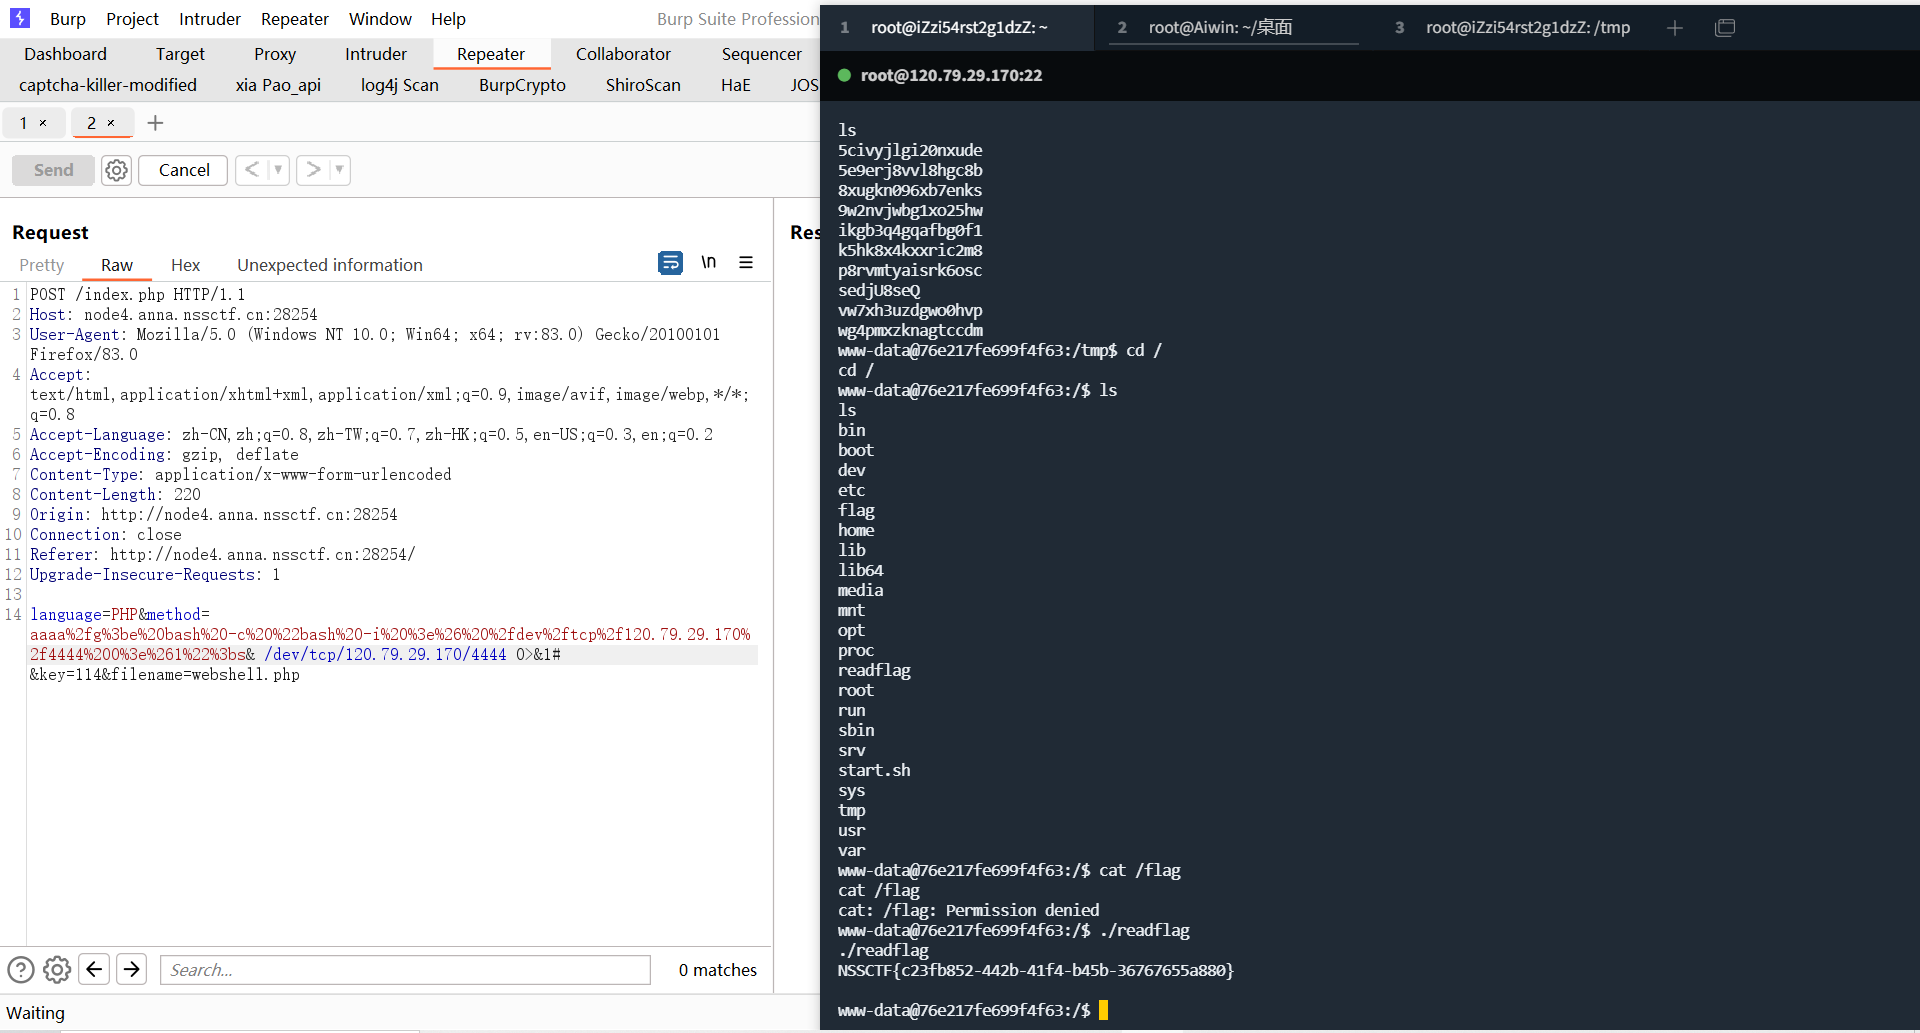The image size is (1920, 1033).
Task: Select Repeater request tab 1
Action: click(x=24, y=123)
